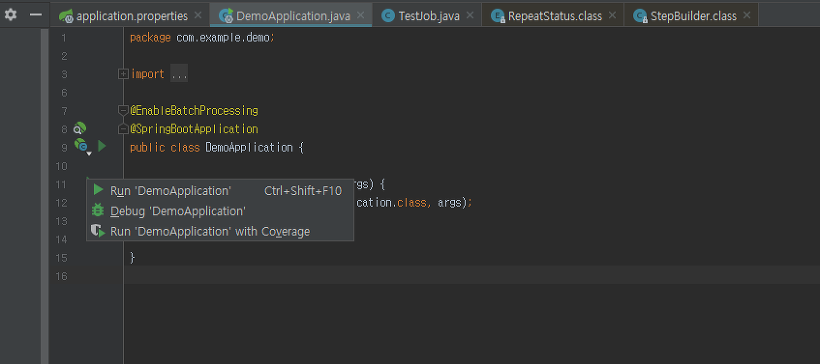Hide the tool window with minus icon

(36, 15)
